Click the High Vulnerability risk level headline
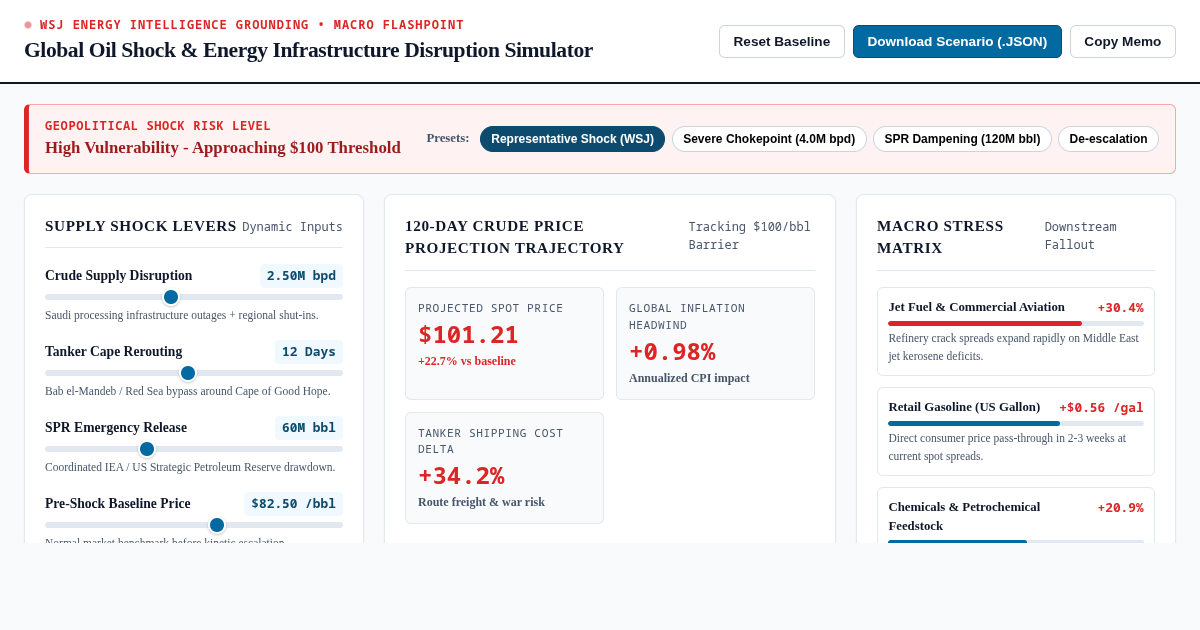Viewport: 1200px width, 630px height. pos(223,148)
